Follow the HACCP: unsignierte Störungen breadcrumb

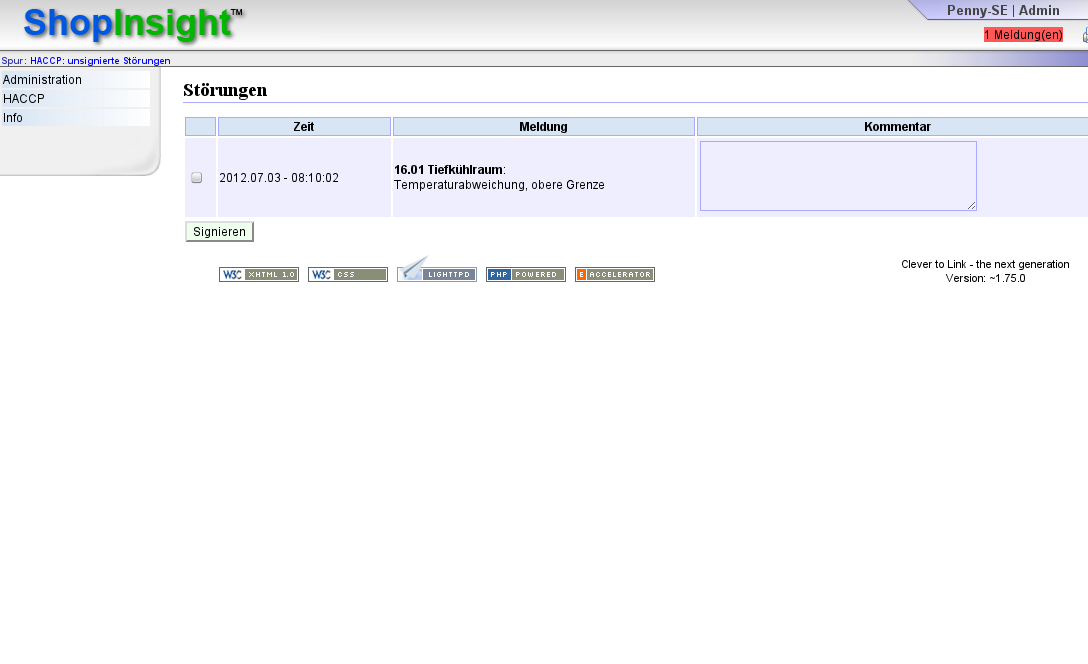pos(100,60)
